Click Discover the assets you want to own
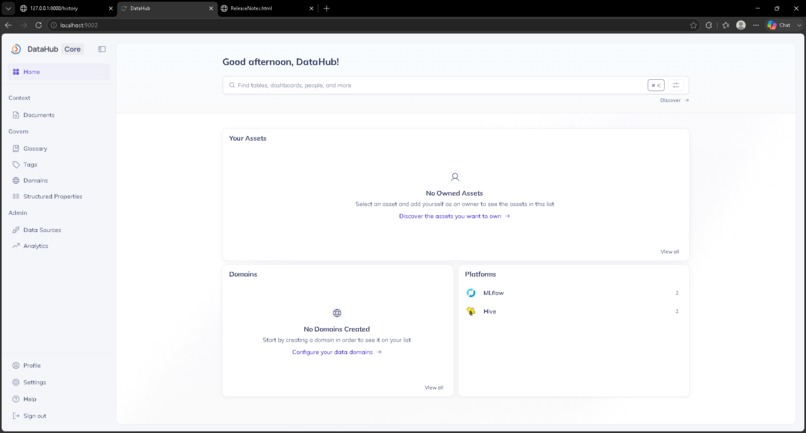806x433 pixels. point(454,216)
